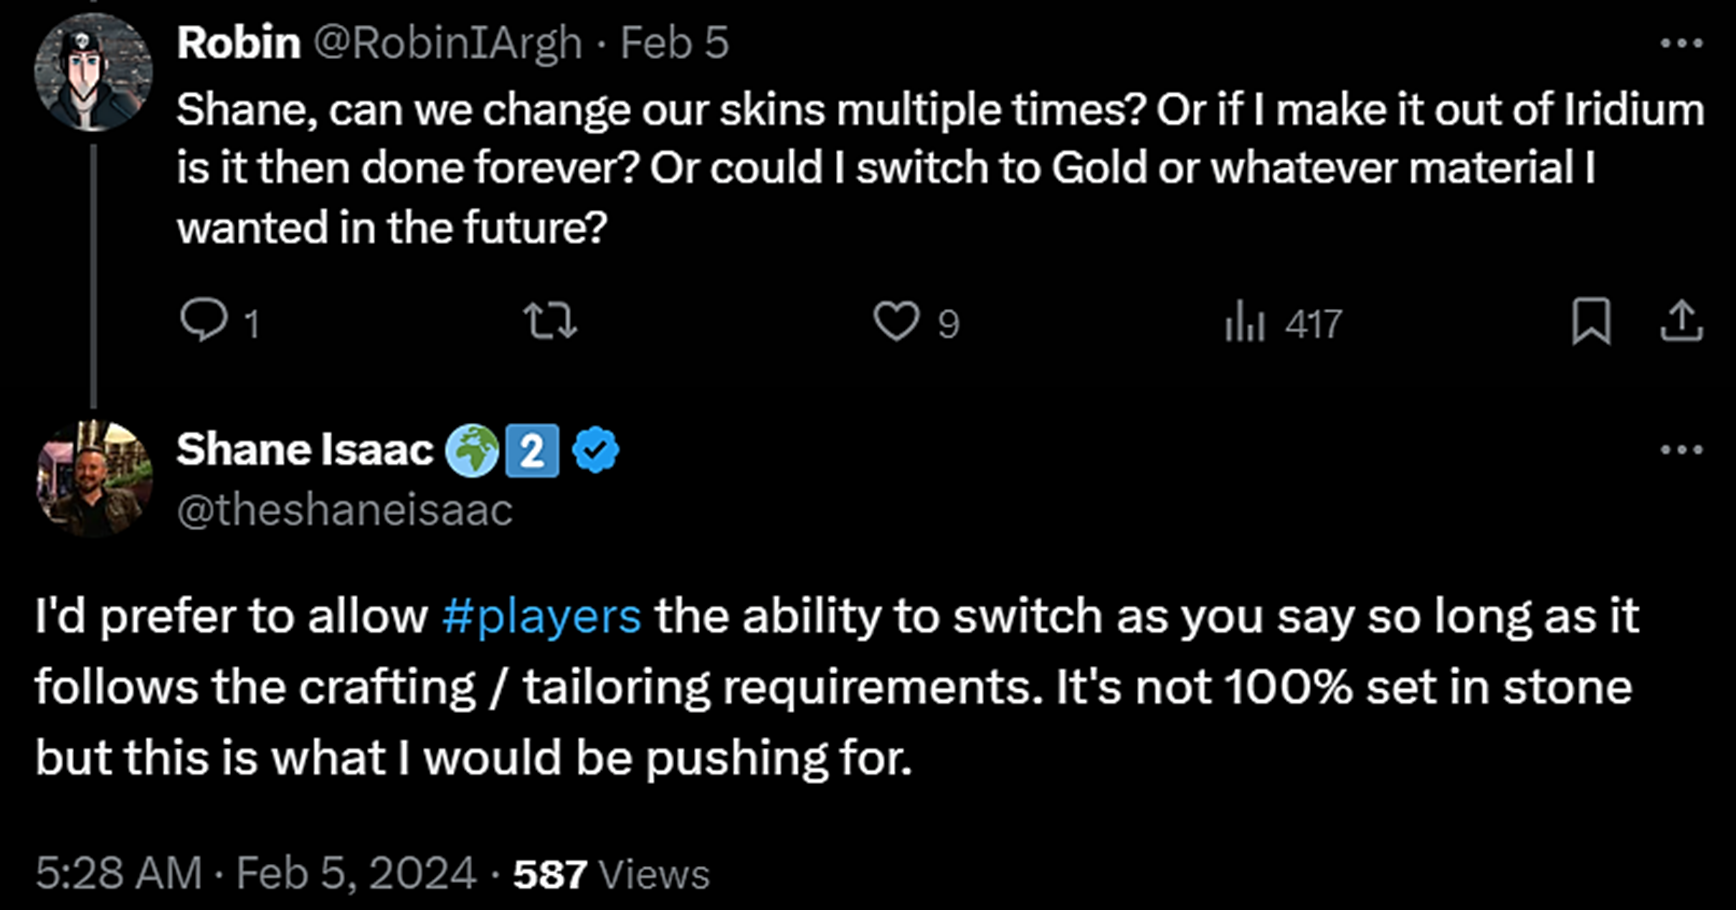Open Robin's profile via display name
1736x910 pixels.
coord(239,43)
